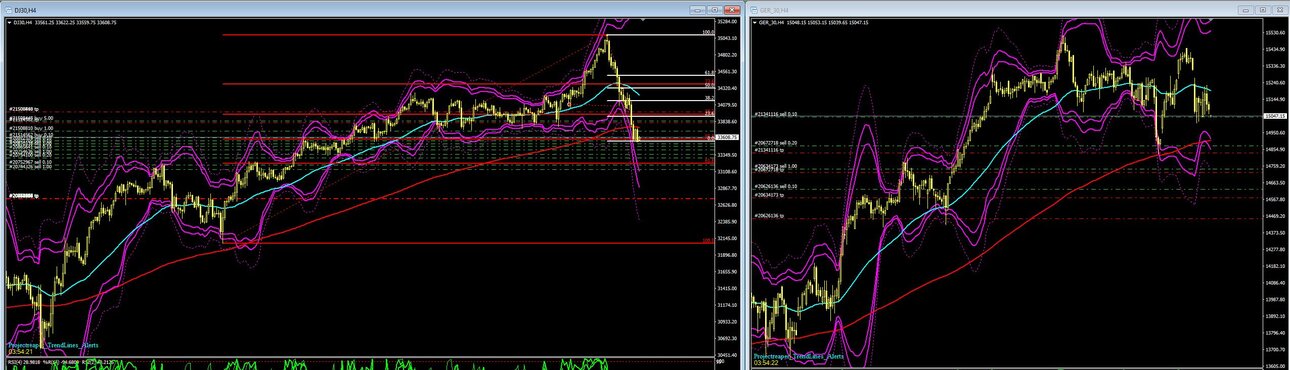Minimize the GER_30,H4 chart window
This screenshot has height=370, width=1290.
pyautogui.click(x=1246, y=9)
